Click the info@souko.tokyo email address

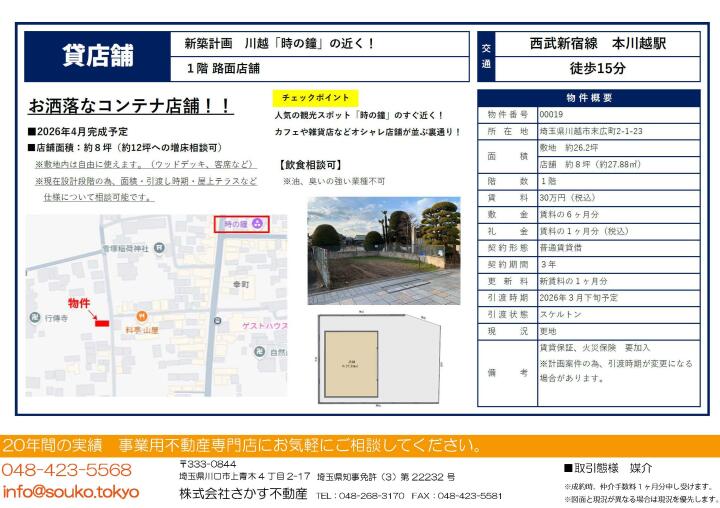tap(70, 491)
